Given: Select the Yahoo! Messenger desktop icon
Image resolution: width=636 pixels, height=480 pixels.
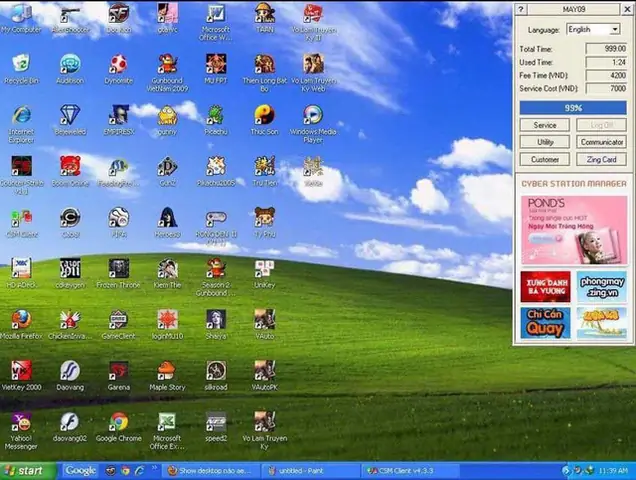Looking at the screenshot, I should pyautogui.click(x=21, y=430).
